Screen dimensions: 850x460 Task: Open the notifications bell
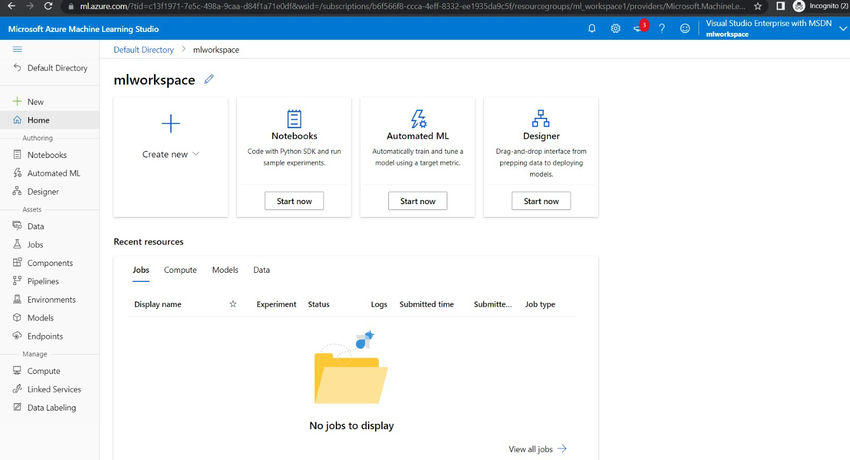pyautogui.click(x=591, y=28)
